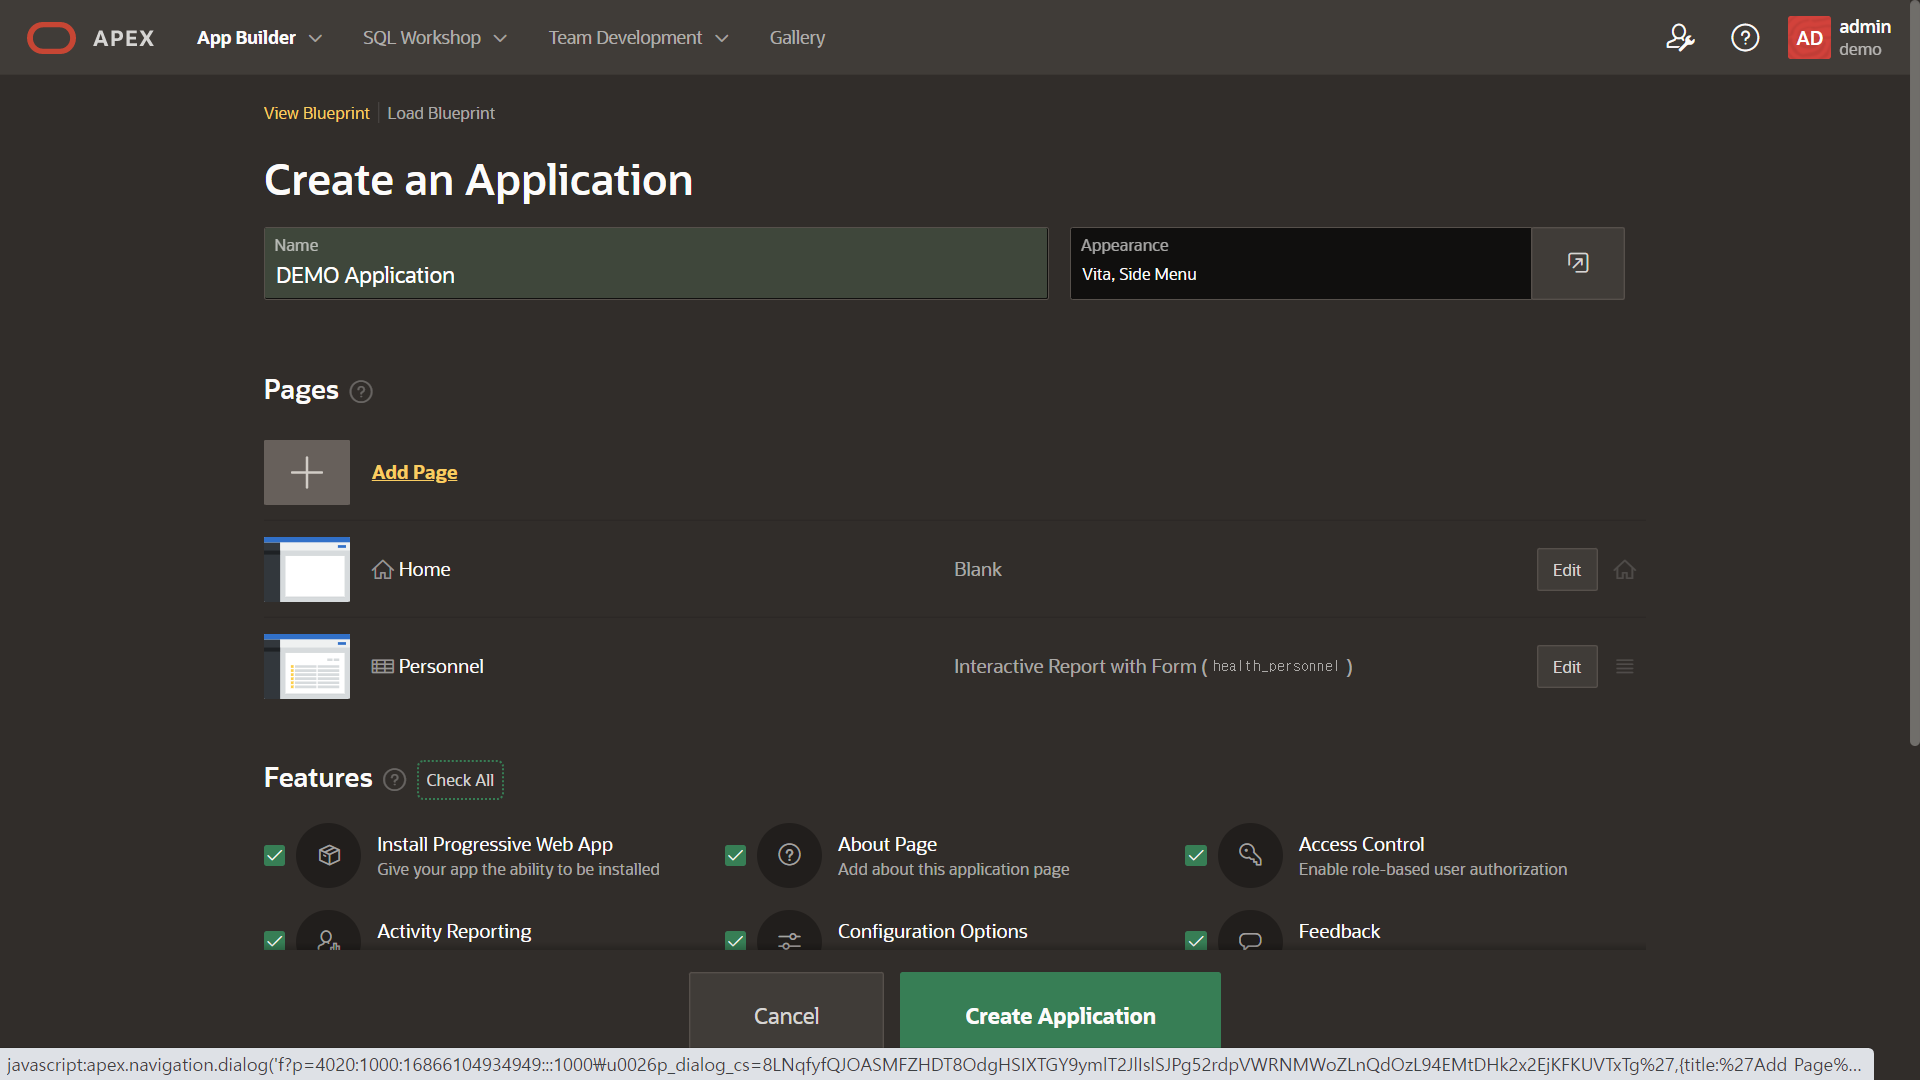The height and width of the screenshot is (1080, 1920).
Task: Click the Access Control key icon
Action: pyautogui.click(x=1250, y=855)
